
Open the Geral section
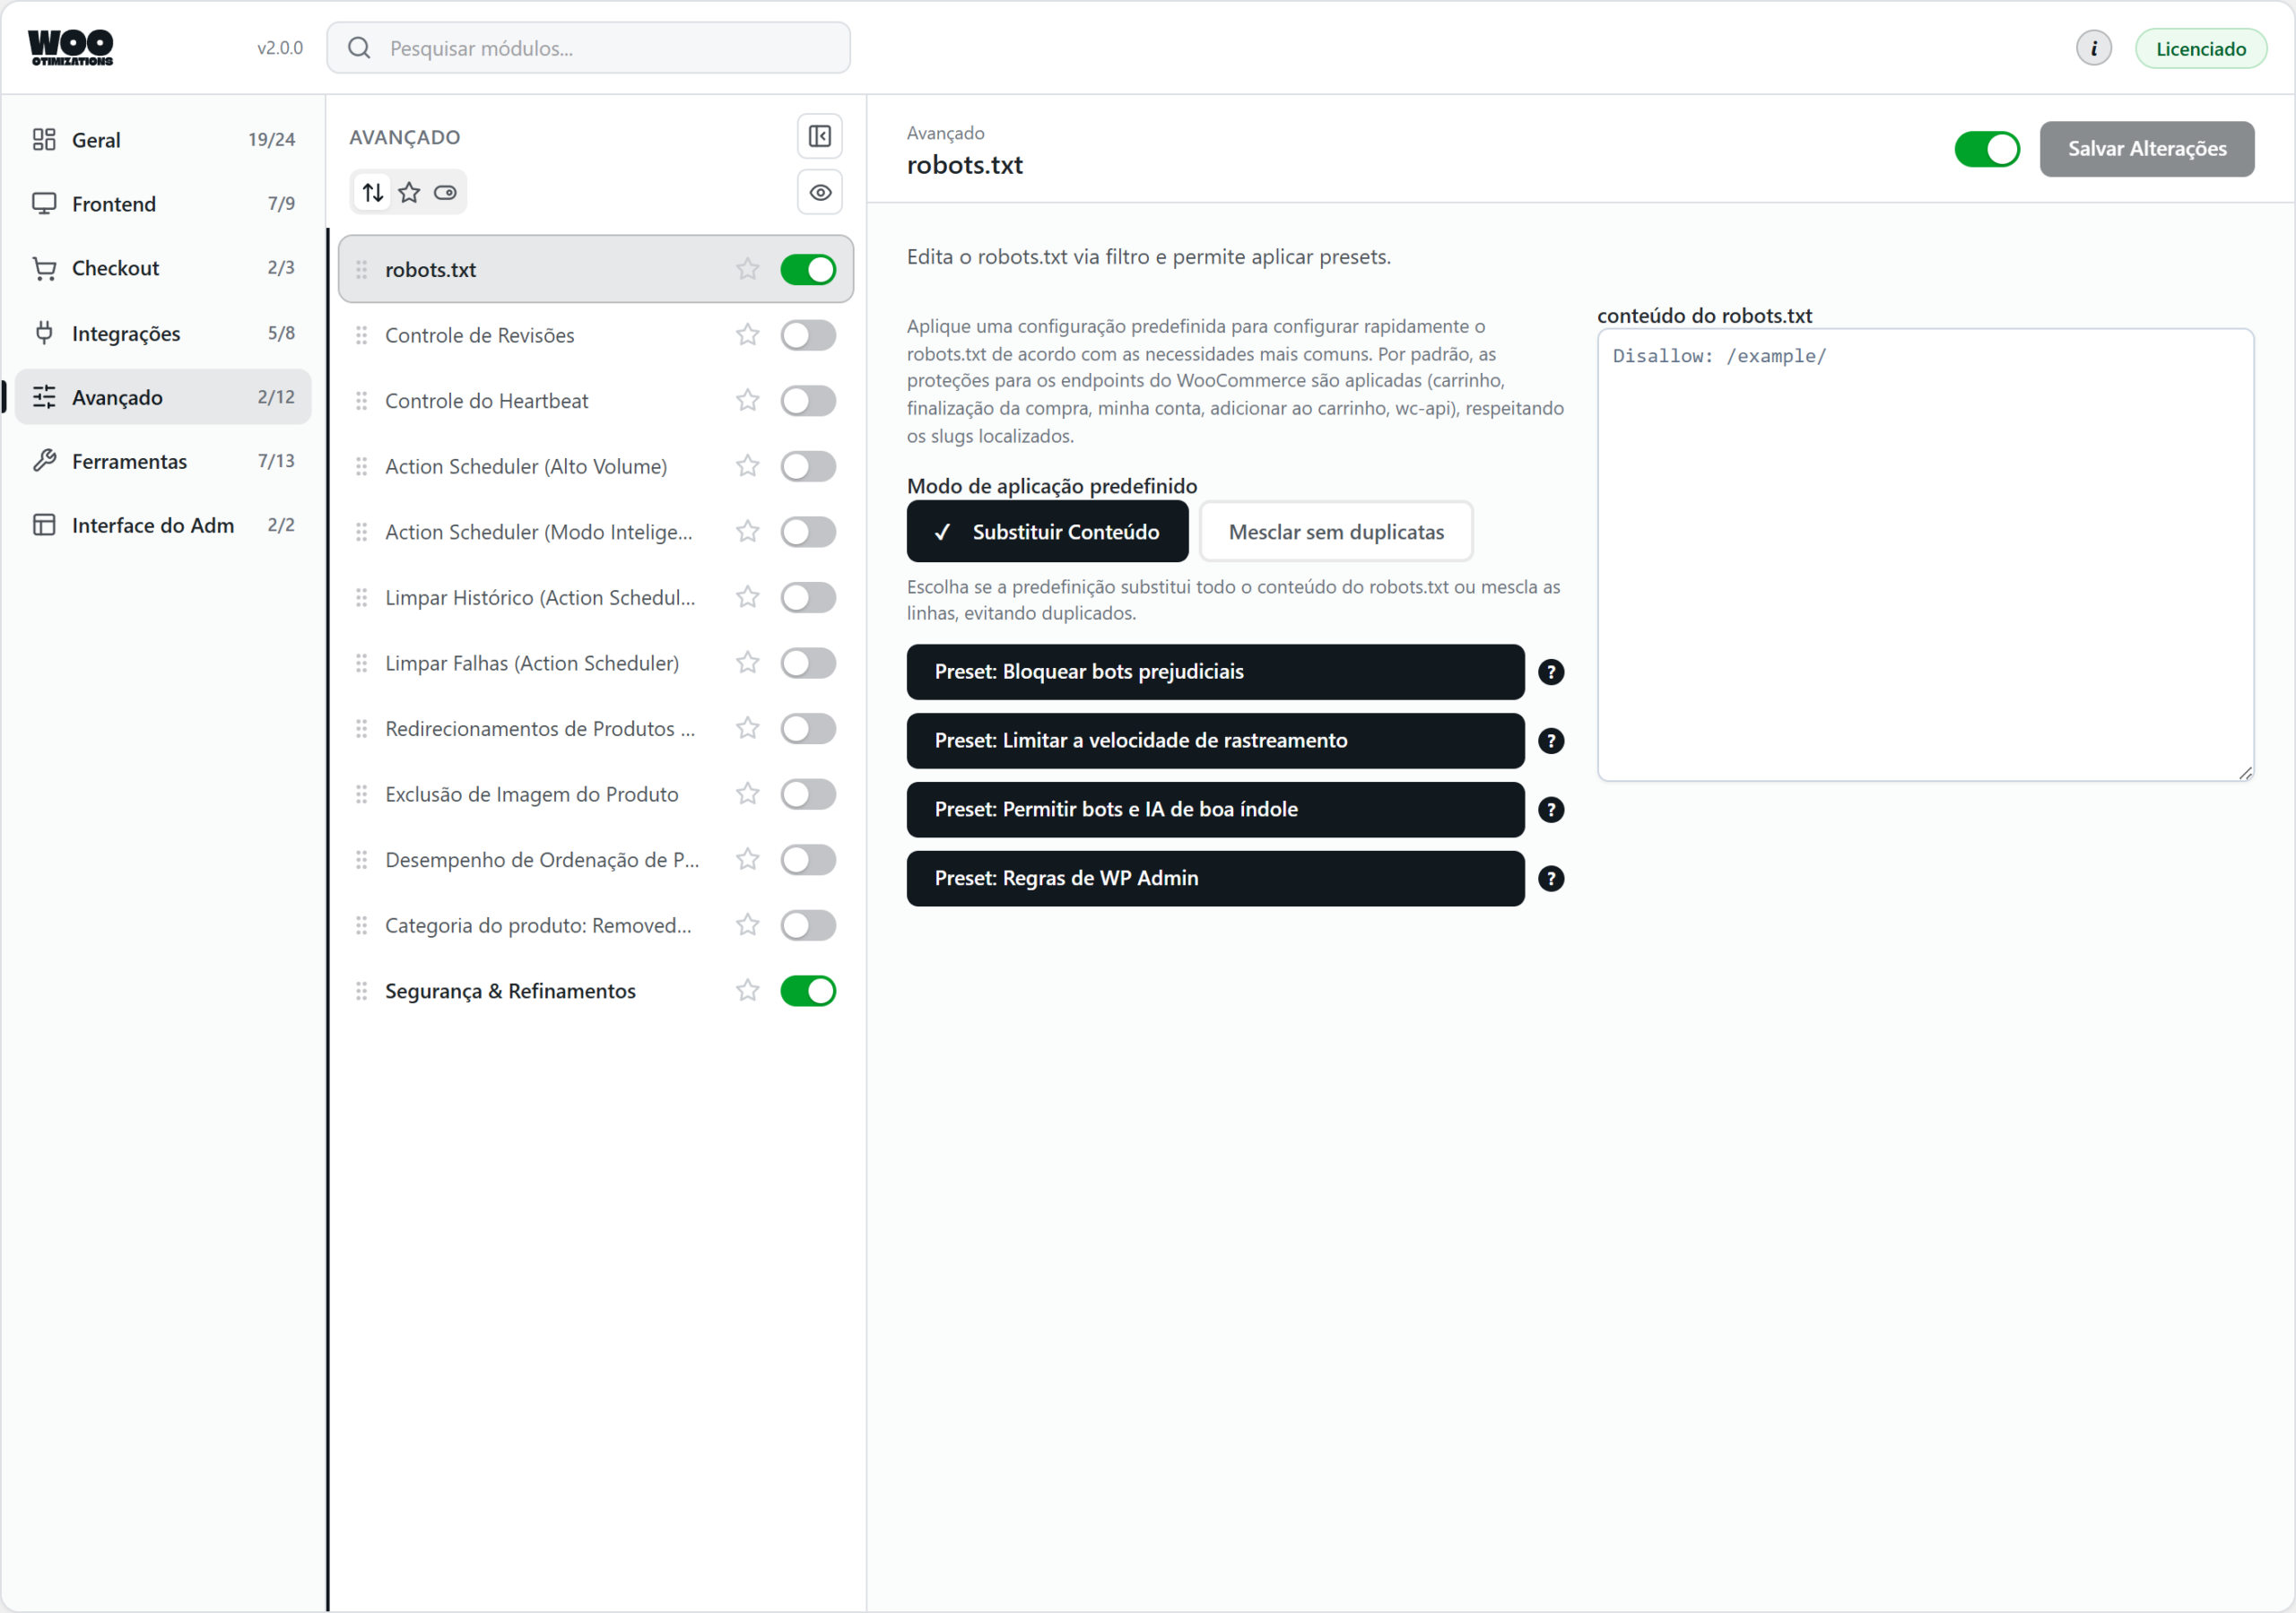click(x=163, y=140)
